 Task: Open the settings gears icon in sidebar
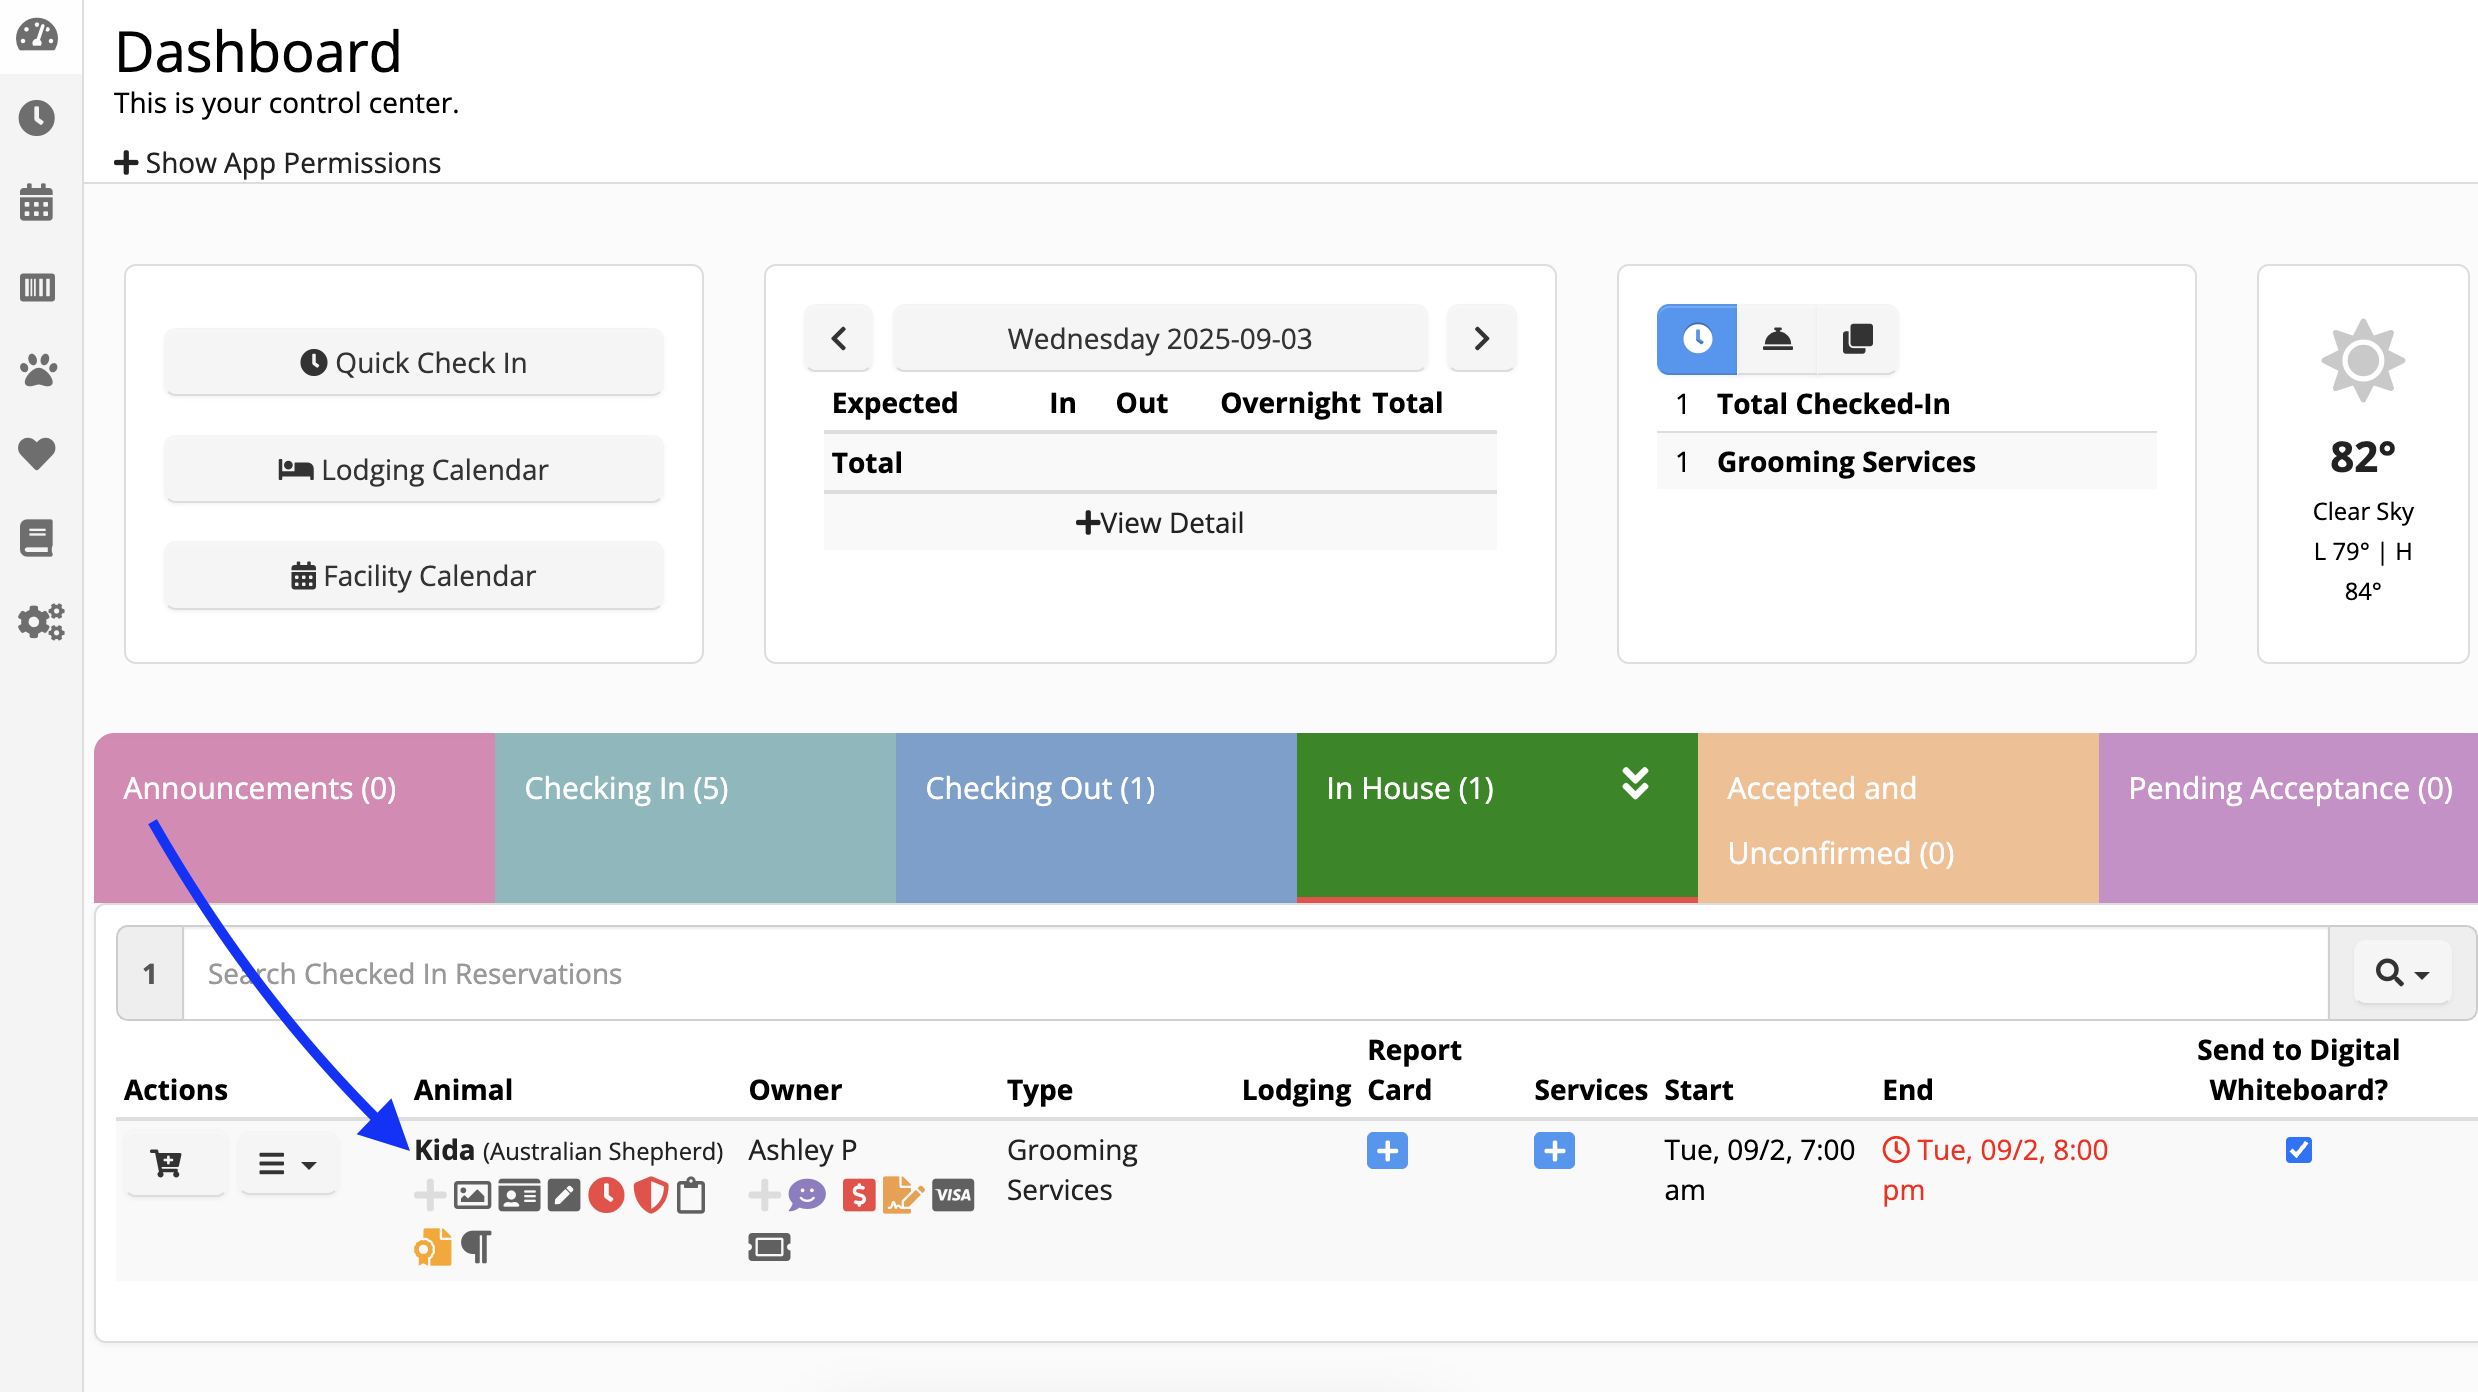click(41, 622)
